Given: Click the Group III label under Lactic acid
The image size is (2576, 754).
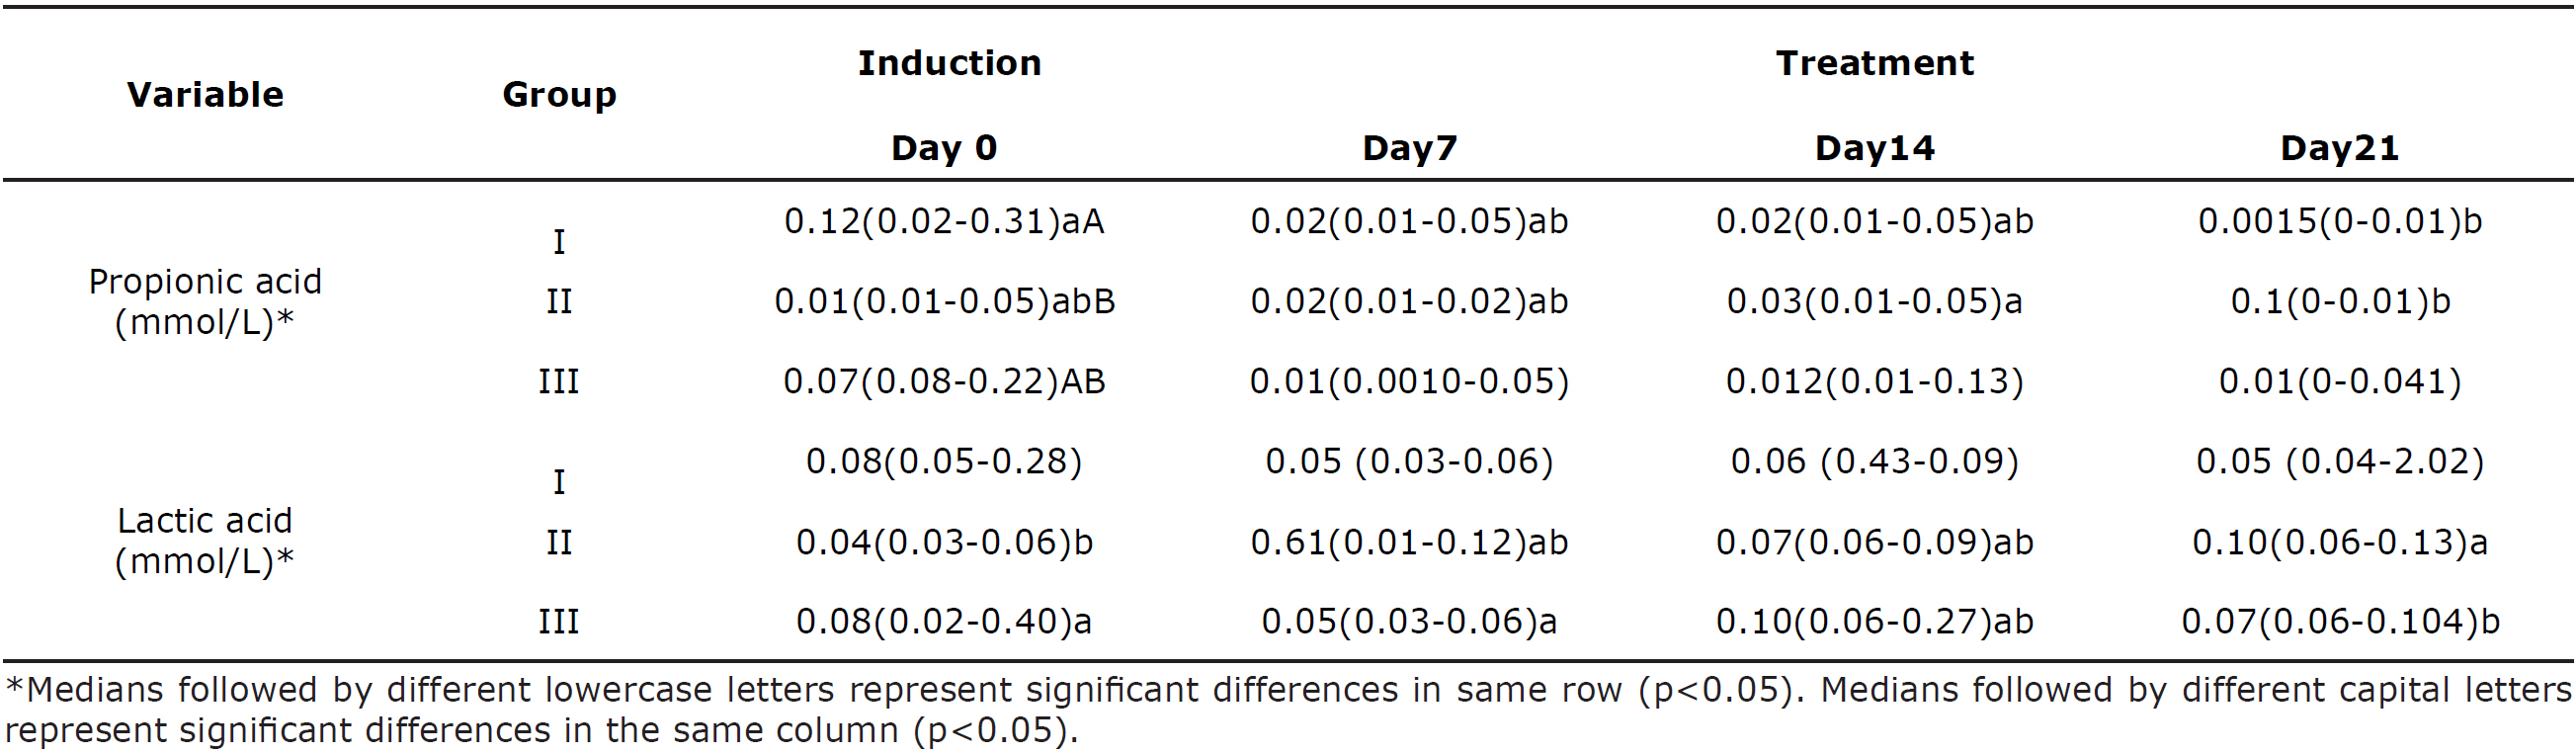Looking at the screenshot, I should tap(559, 621).
